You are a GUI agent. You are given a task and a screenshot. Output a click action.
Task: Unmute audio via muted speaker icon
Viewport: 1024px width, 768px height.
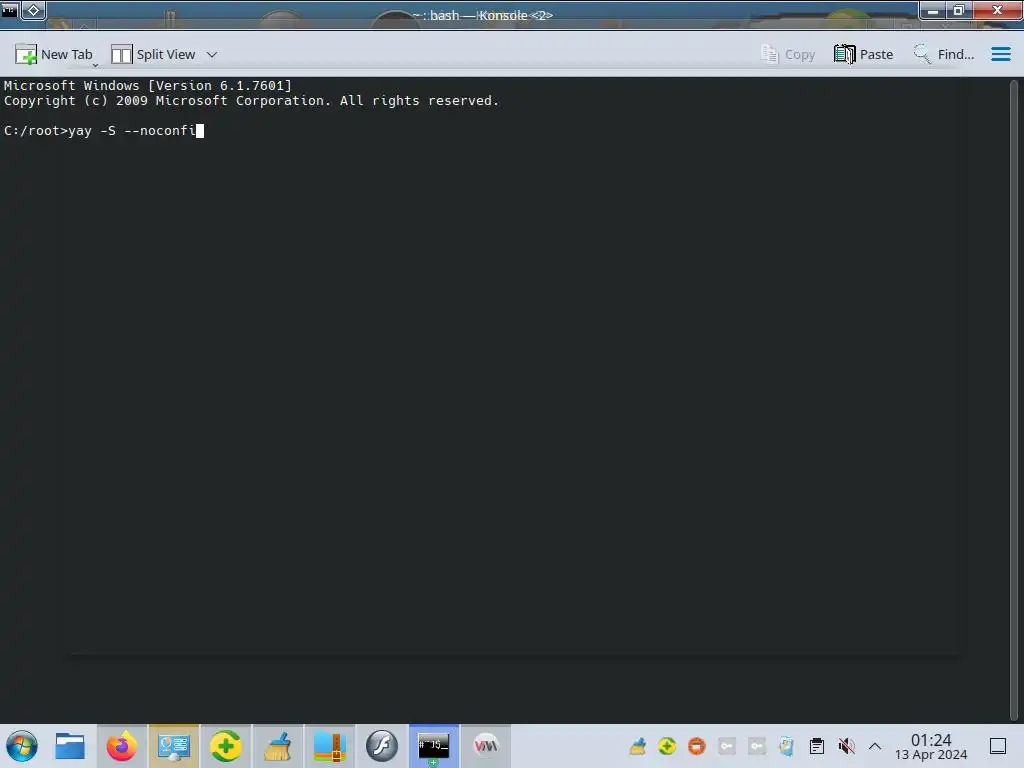pos(846,746)
